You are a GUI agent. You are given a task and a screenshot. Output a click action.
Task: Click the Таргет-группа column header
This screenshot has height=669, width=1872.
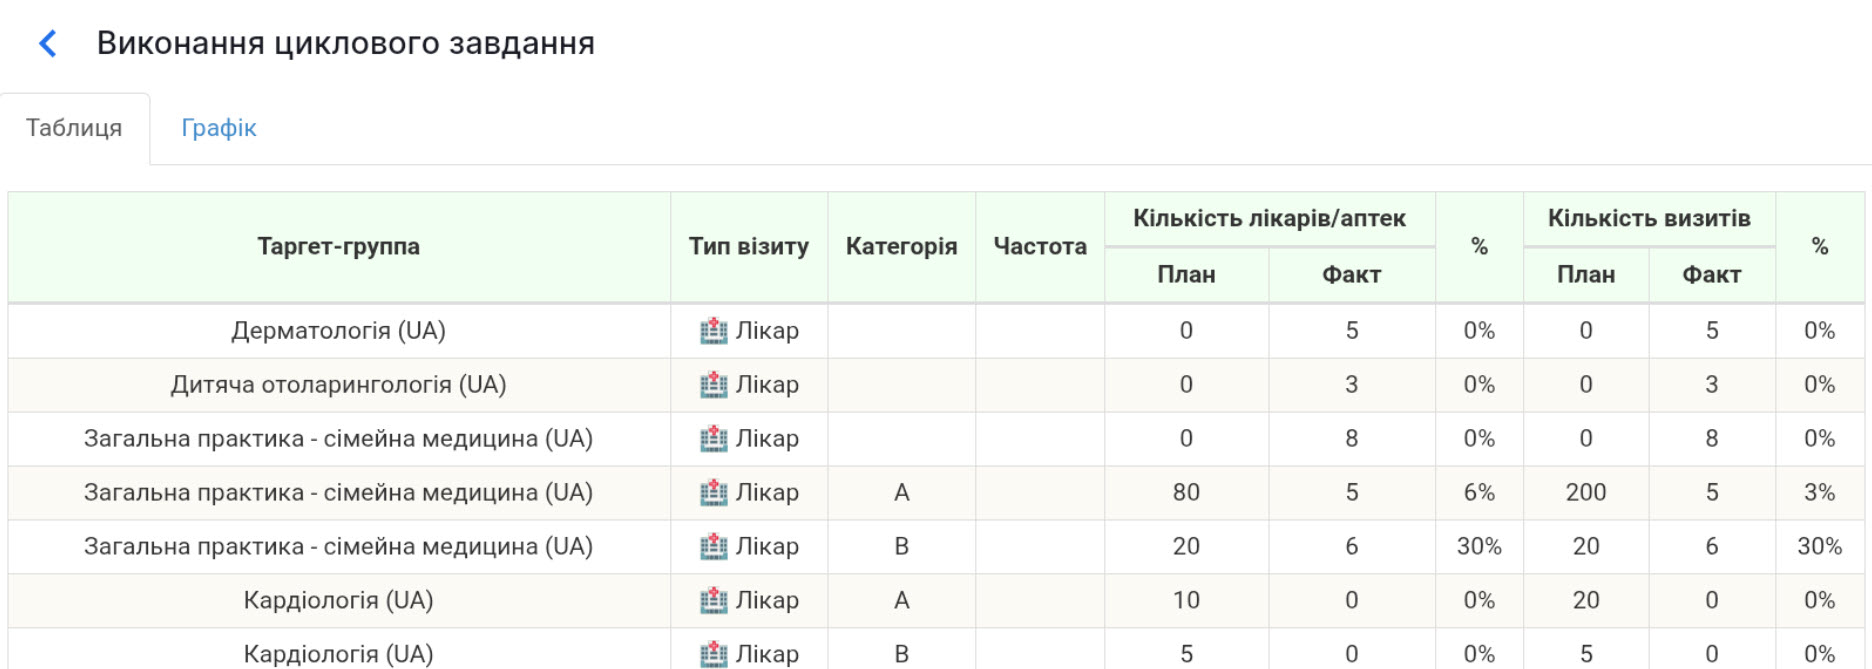338,247
